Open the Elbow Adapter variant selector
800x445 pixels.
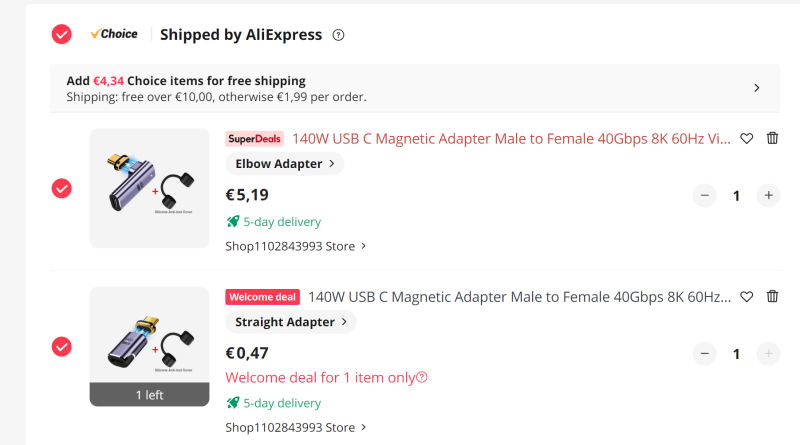(x=285, y=164)
